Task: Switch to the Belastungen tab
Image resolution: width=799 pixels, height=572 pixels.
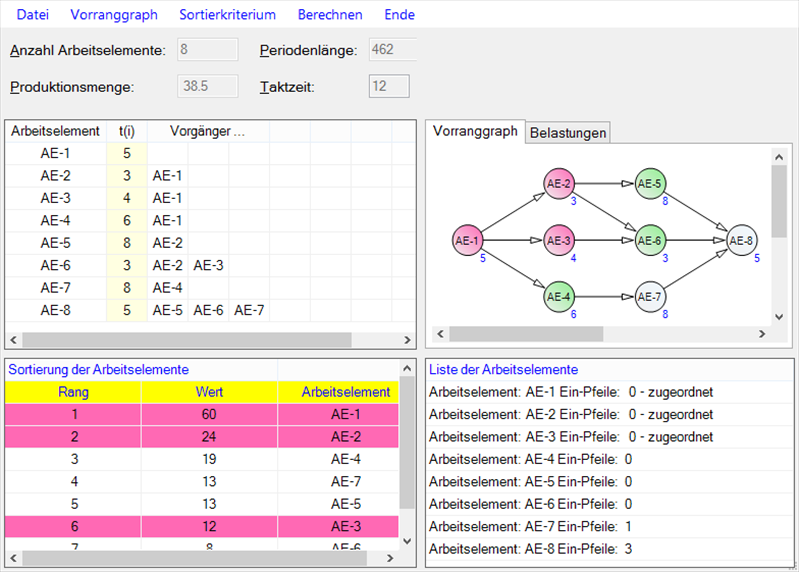Action: [567, 133]
